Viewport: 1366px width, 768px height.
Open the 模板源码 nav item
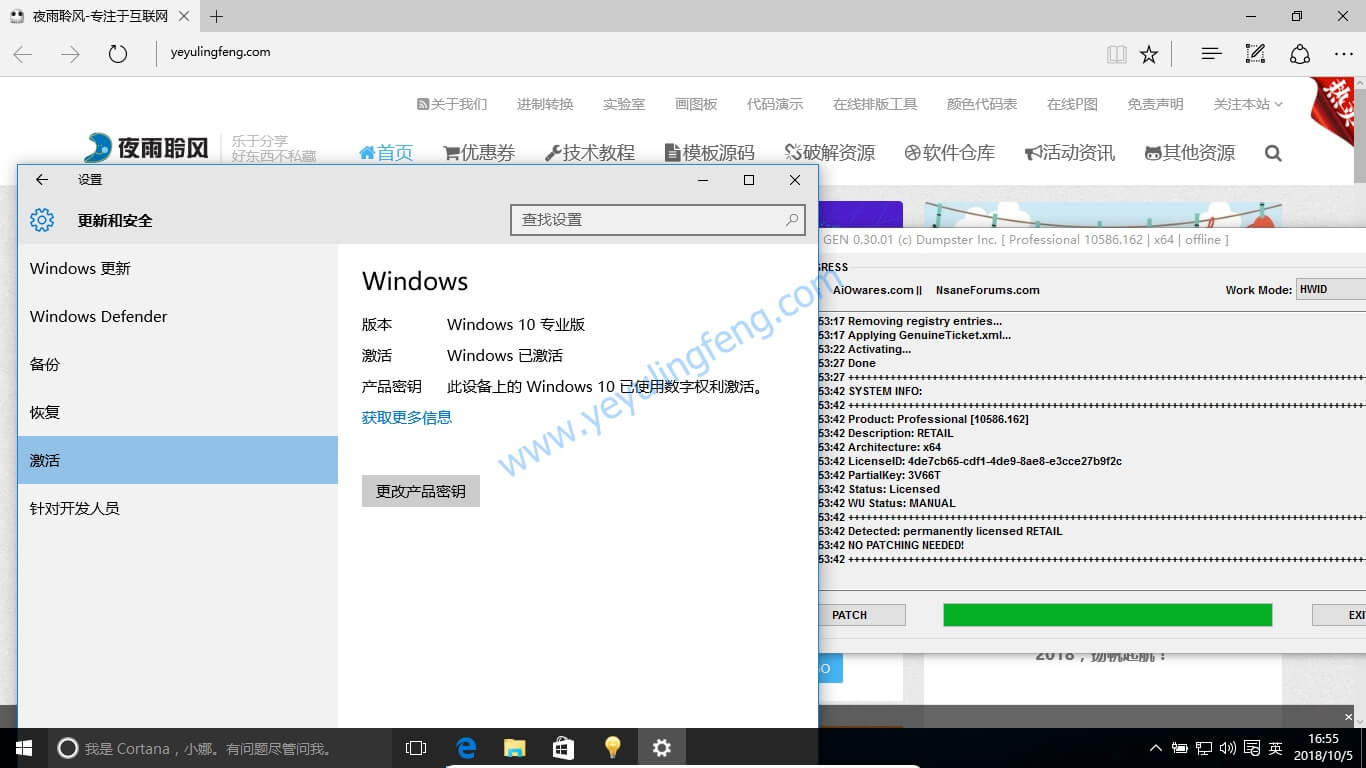(710, 153)
